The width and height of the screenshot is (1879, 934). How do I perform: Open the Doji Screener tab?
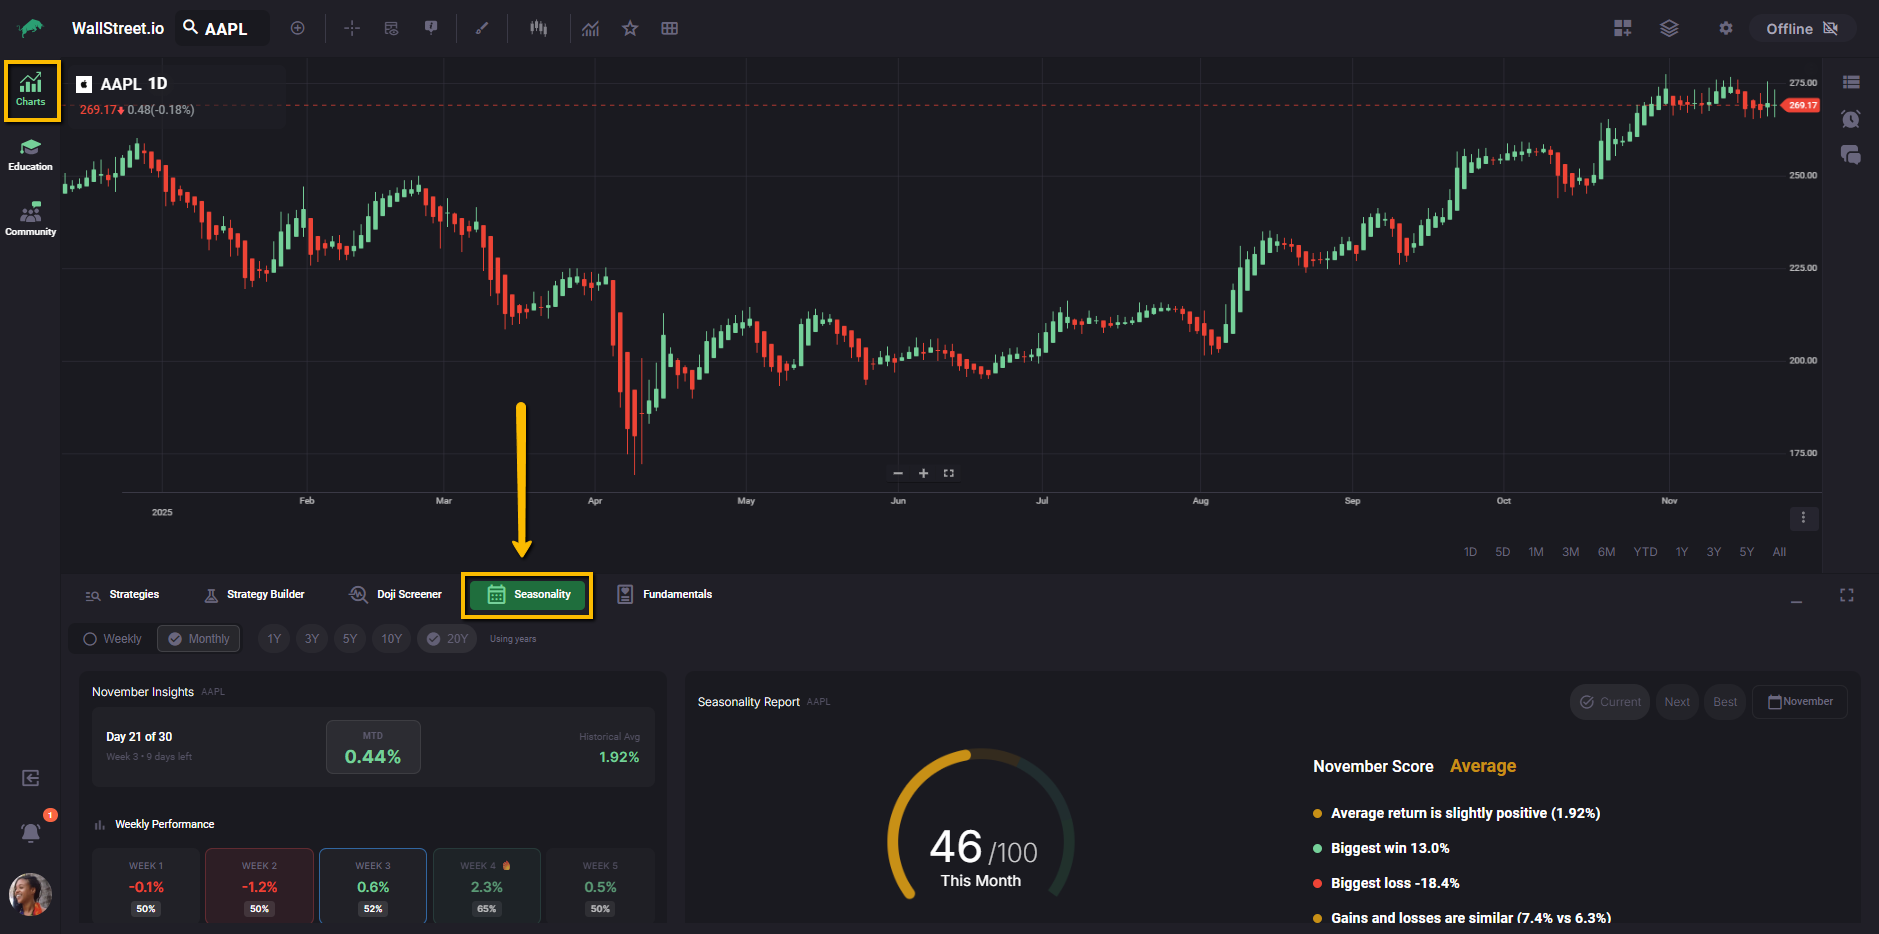[x=396, y=595]
